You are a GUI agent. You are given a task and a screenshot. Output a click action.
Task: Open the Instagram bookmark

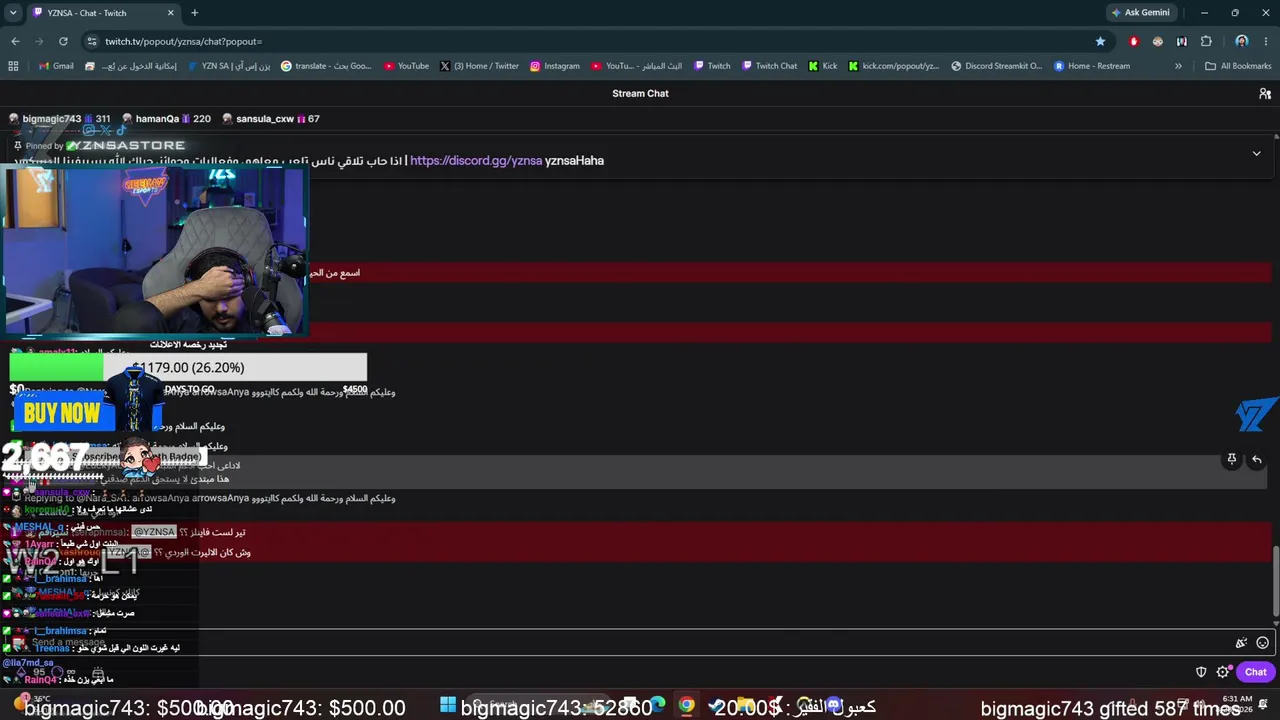pyautogui.click(x=555, y=66)
